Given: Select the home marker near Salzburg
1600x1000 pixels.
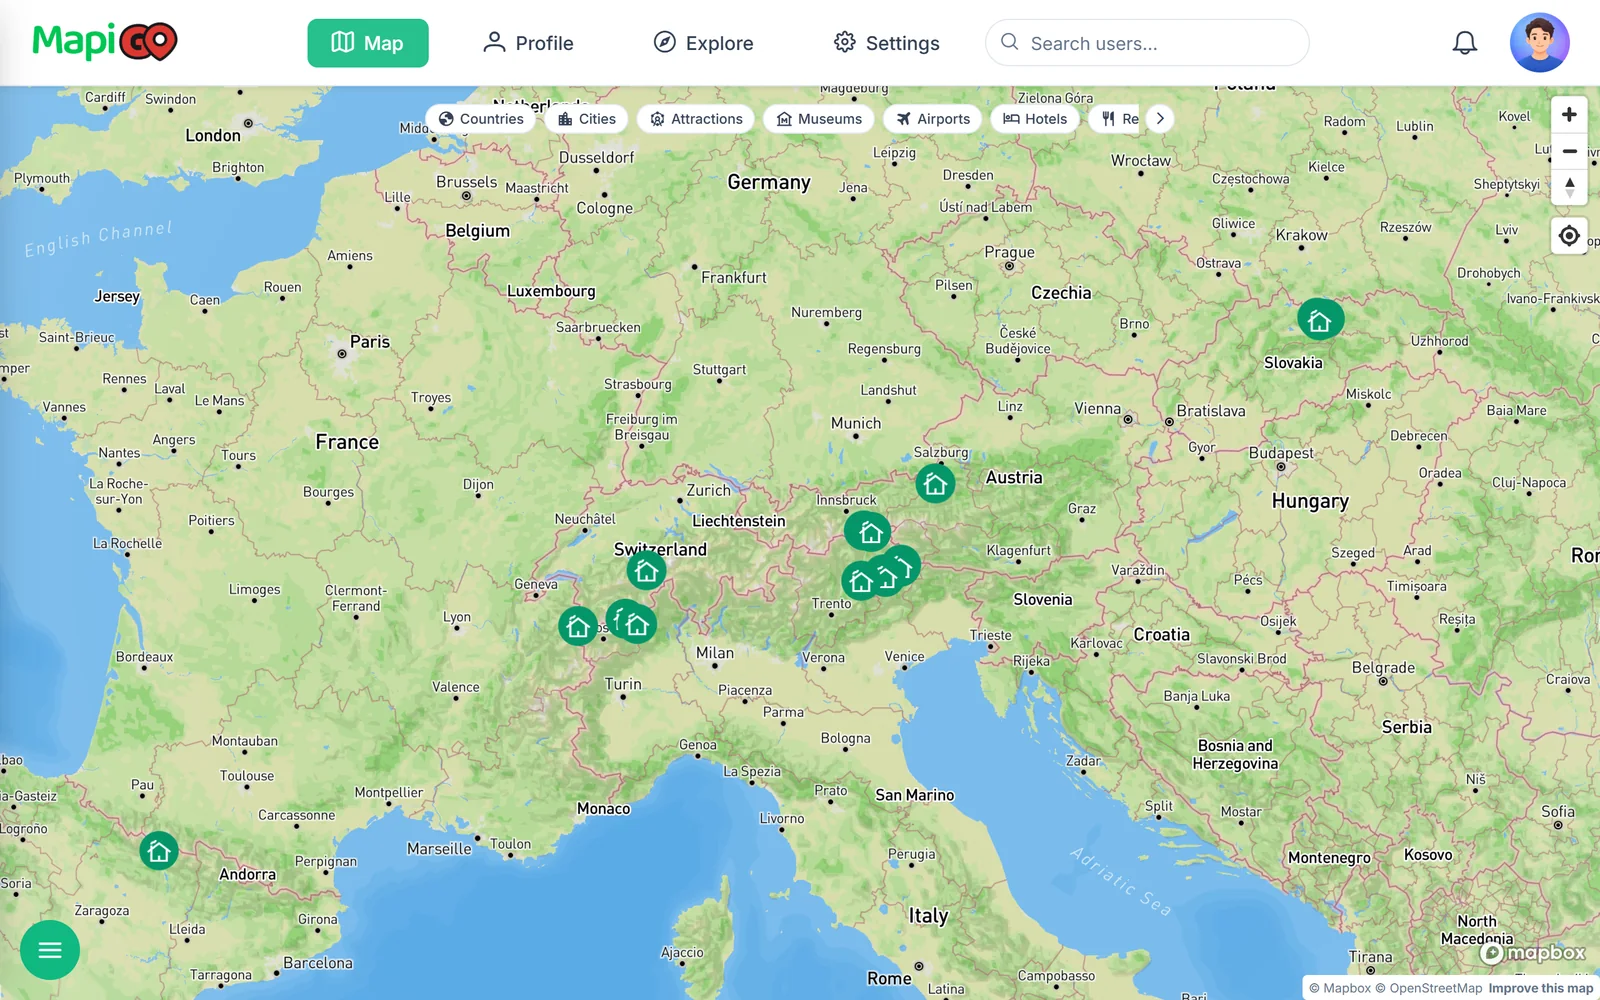Looking at the screenshot, I should [x=935, y=483].
